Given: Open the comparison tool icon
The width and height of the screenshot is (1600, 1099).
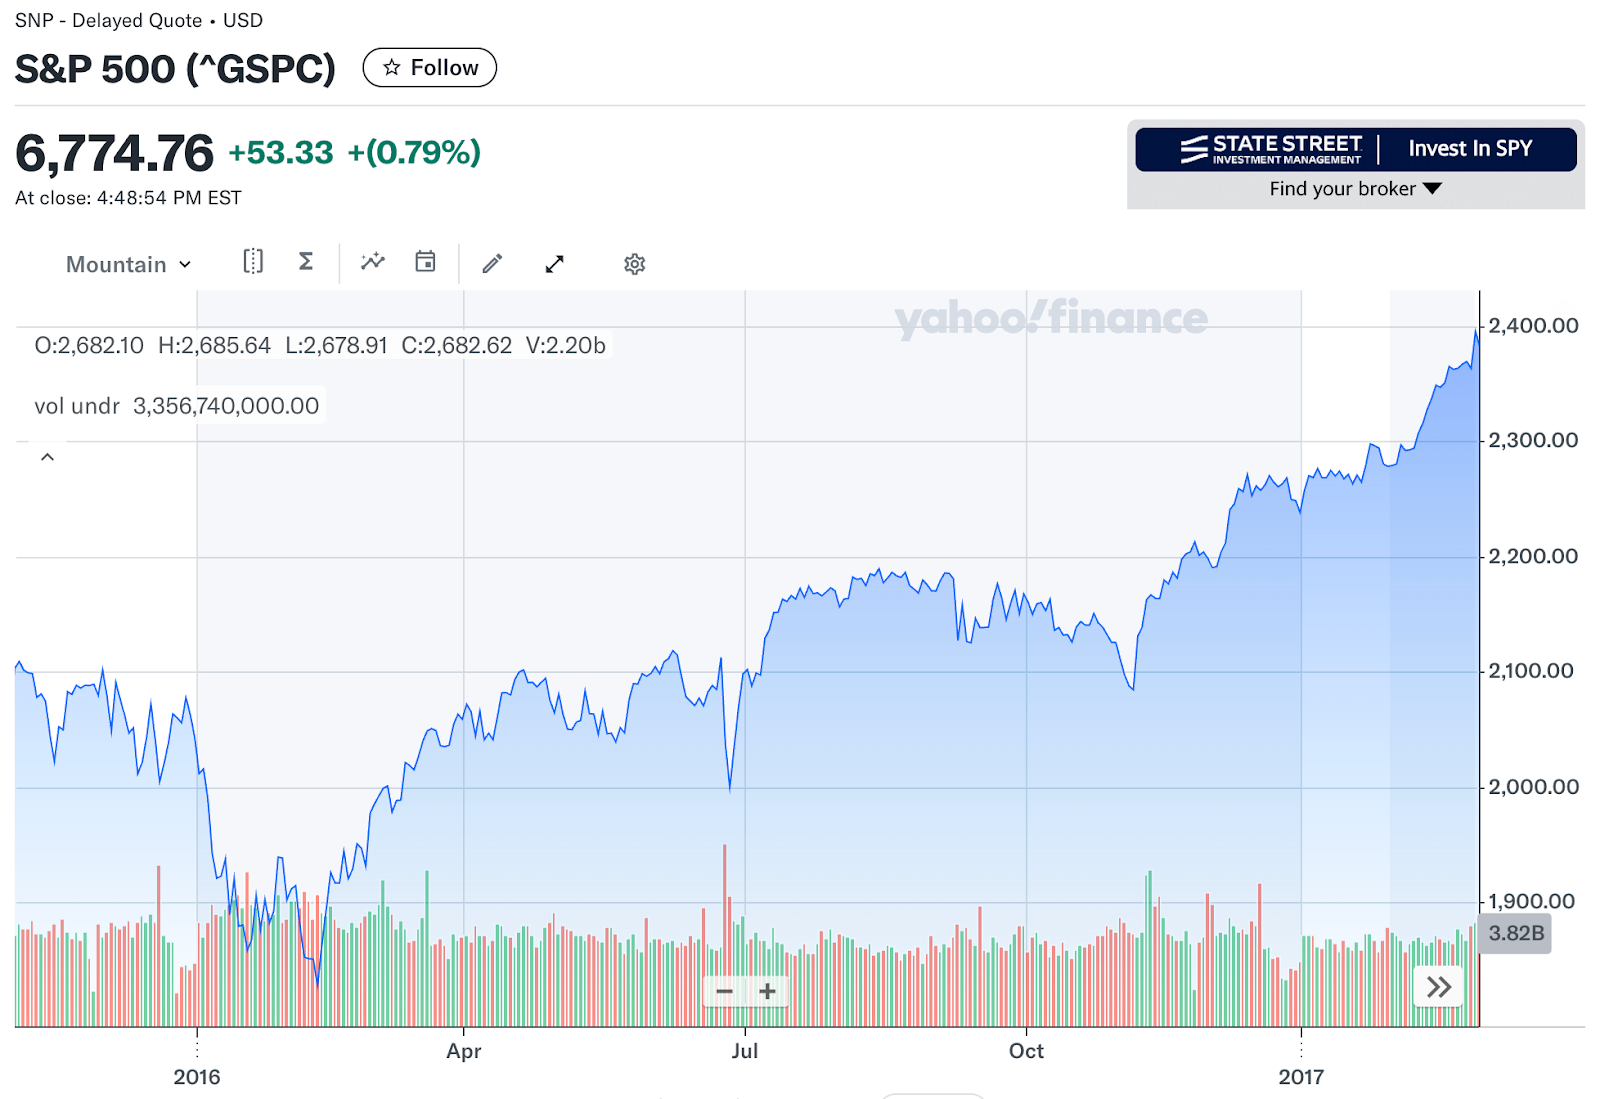Looking at the screenshot, I should pos(253,262).
